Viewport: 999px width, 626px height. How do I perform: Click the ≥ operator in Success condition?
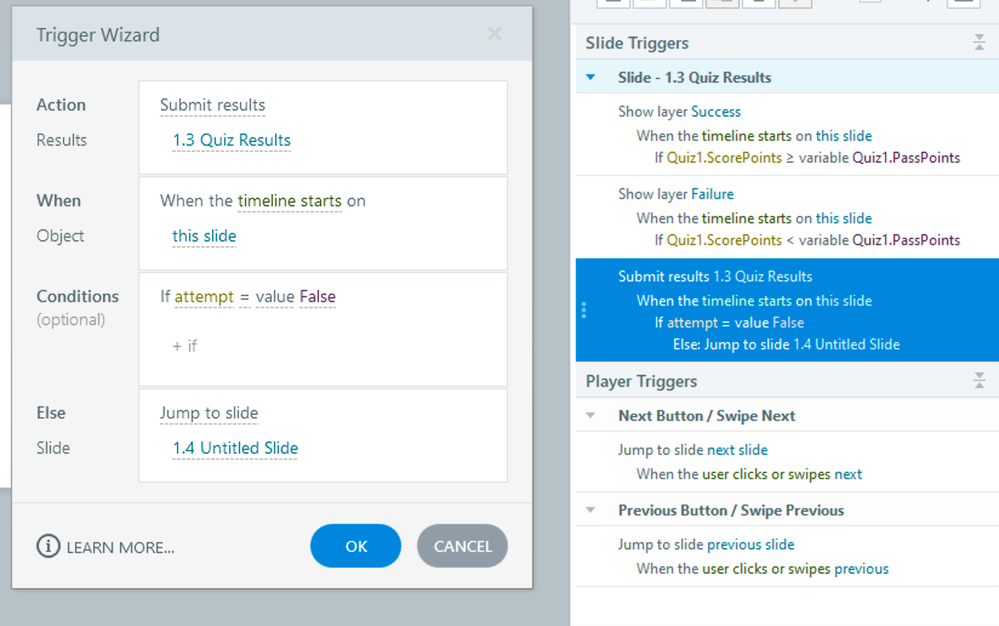point(789,158)
